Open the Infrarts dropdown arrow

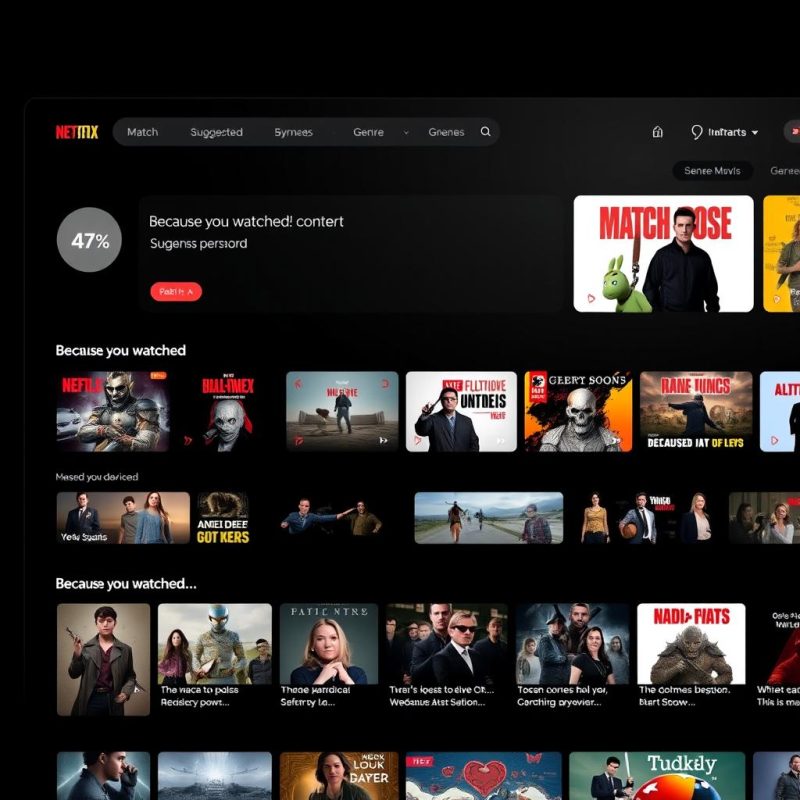756,131
